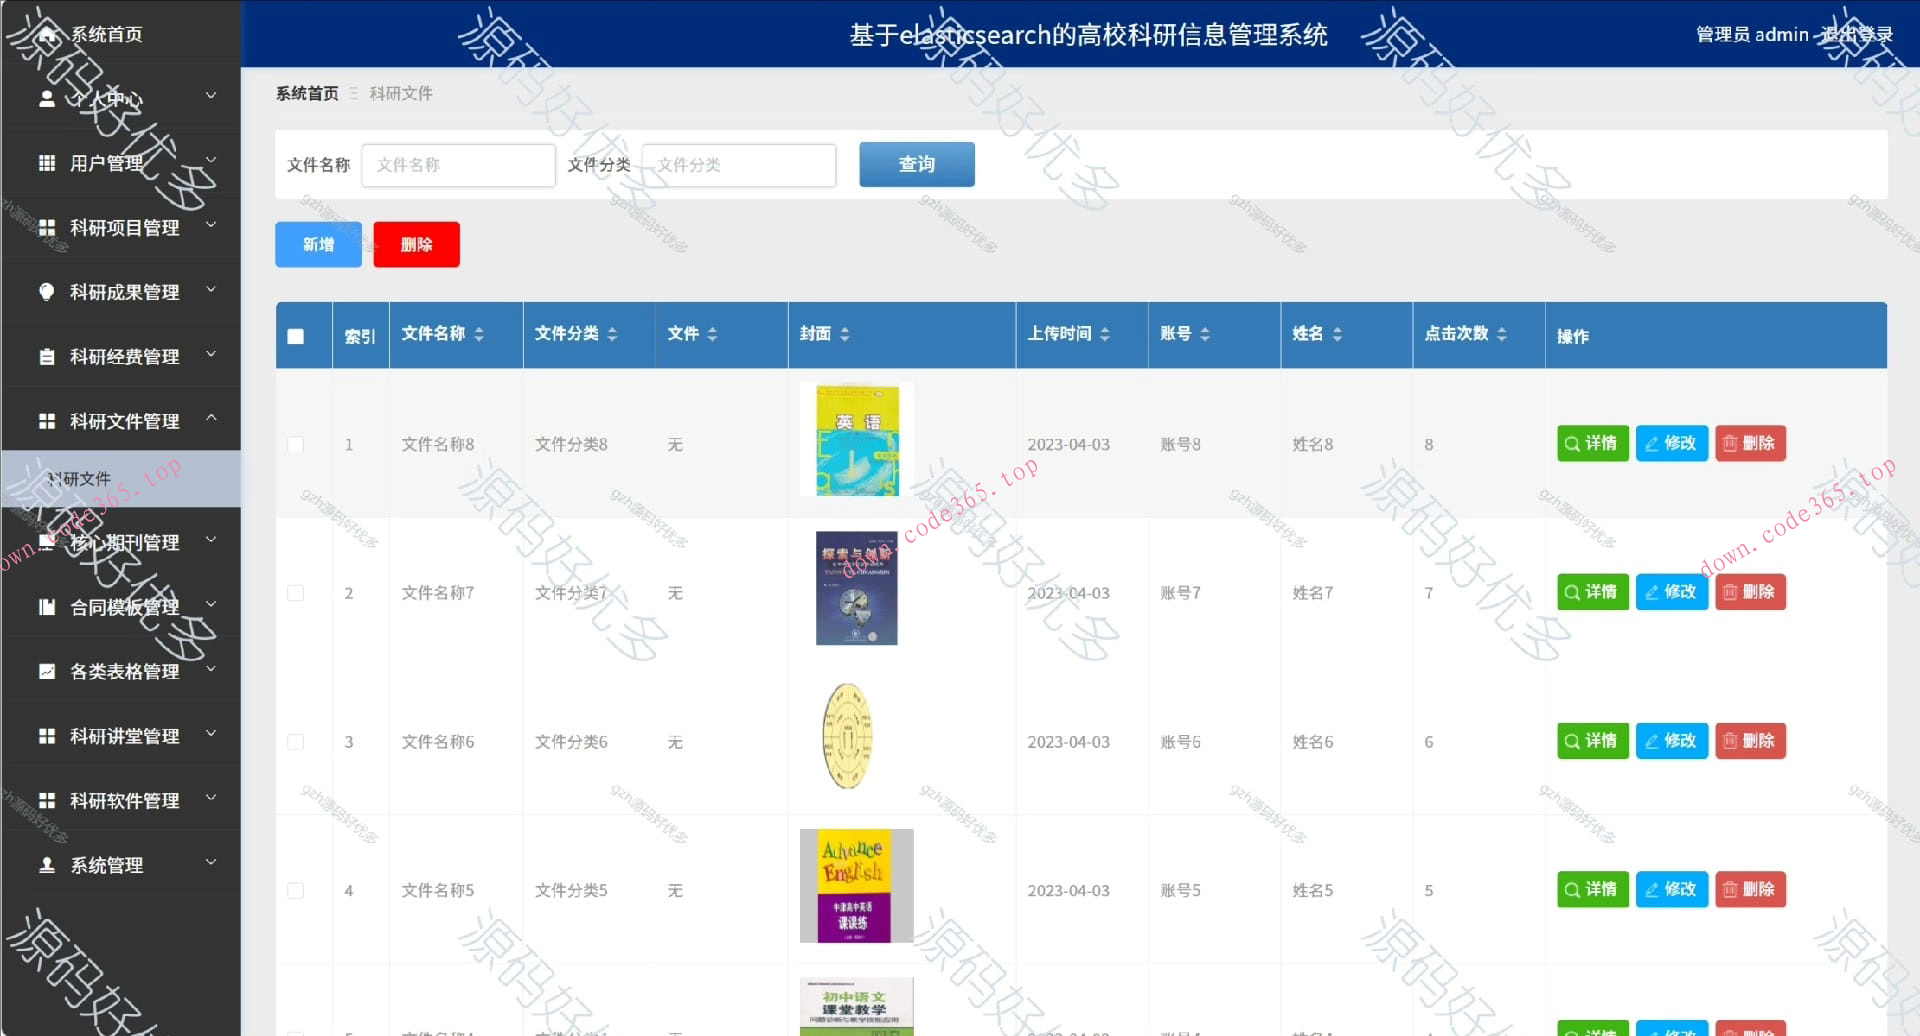Click the document icon beside 合同模板管理
This screenshot has height=1036, width=1920.
tap(46, 606)
